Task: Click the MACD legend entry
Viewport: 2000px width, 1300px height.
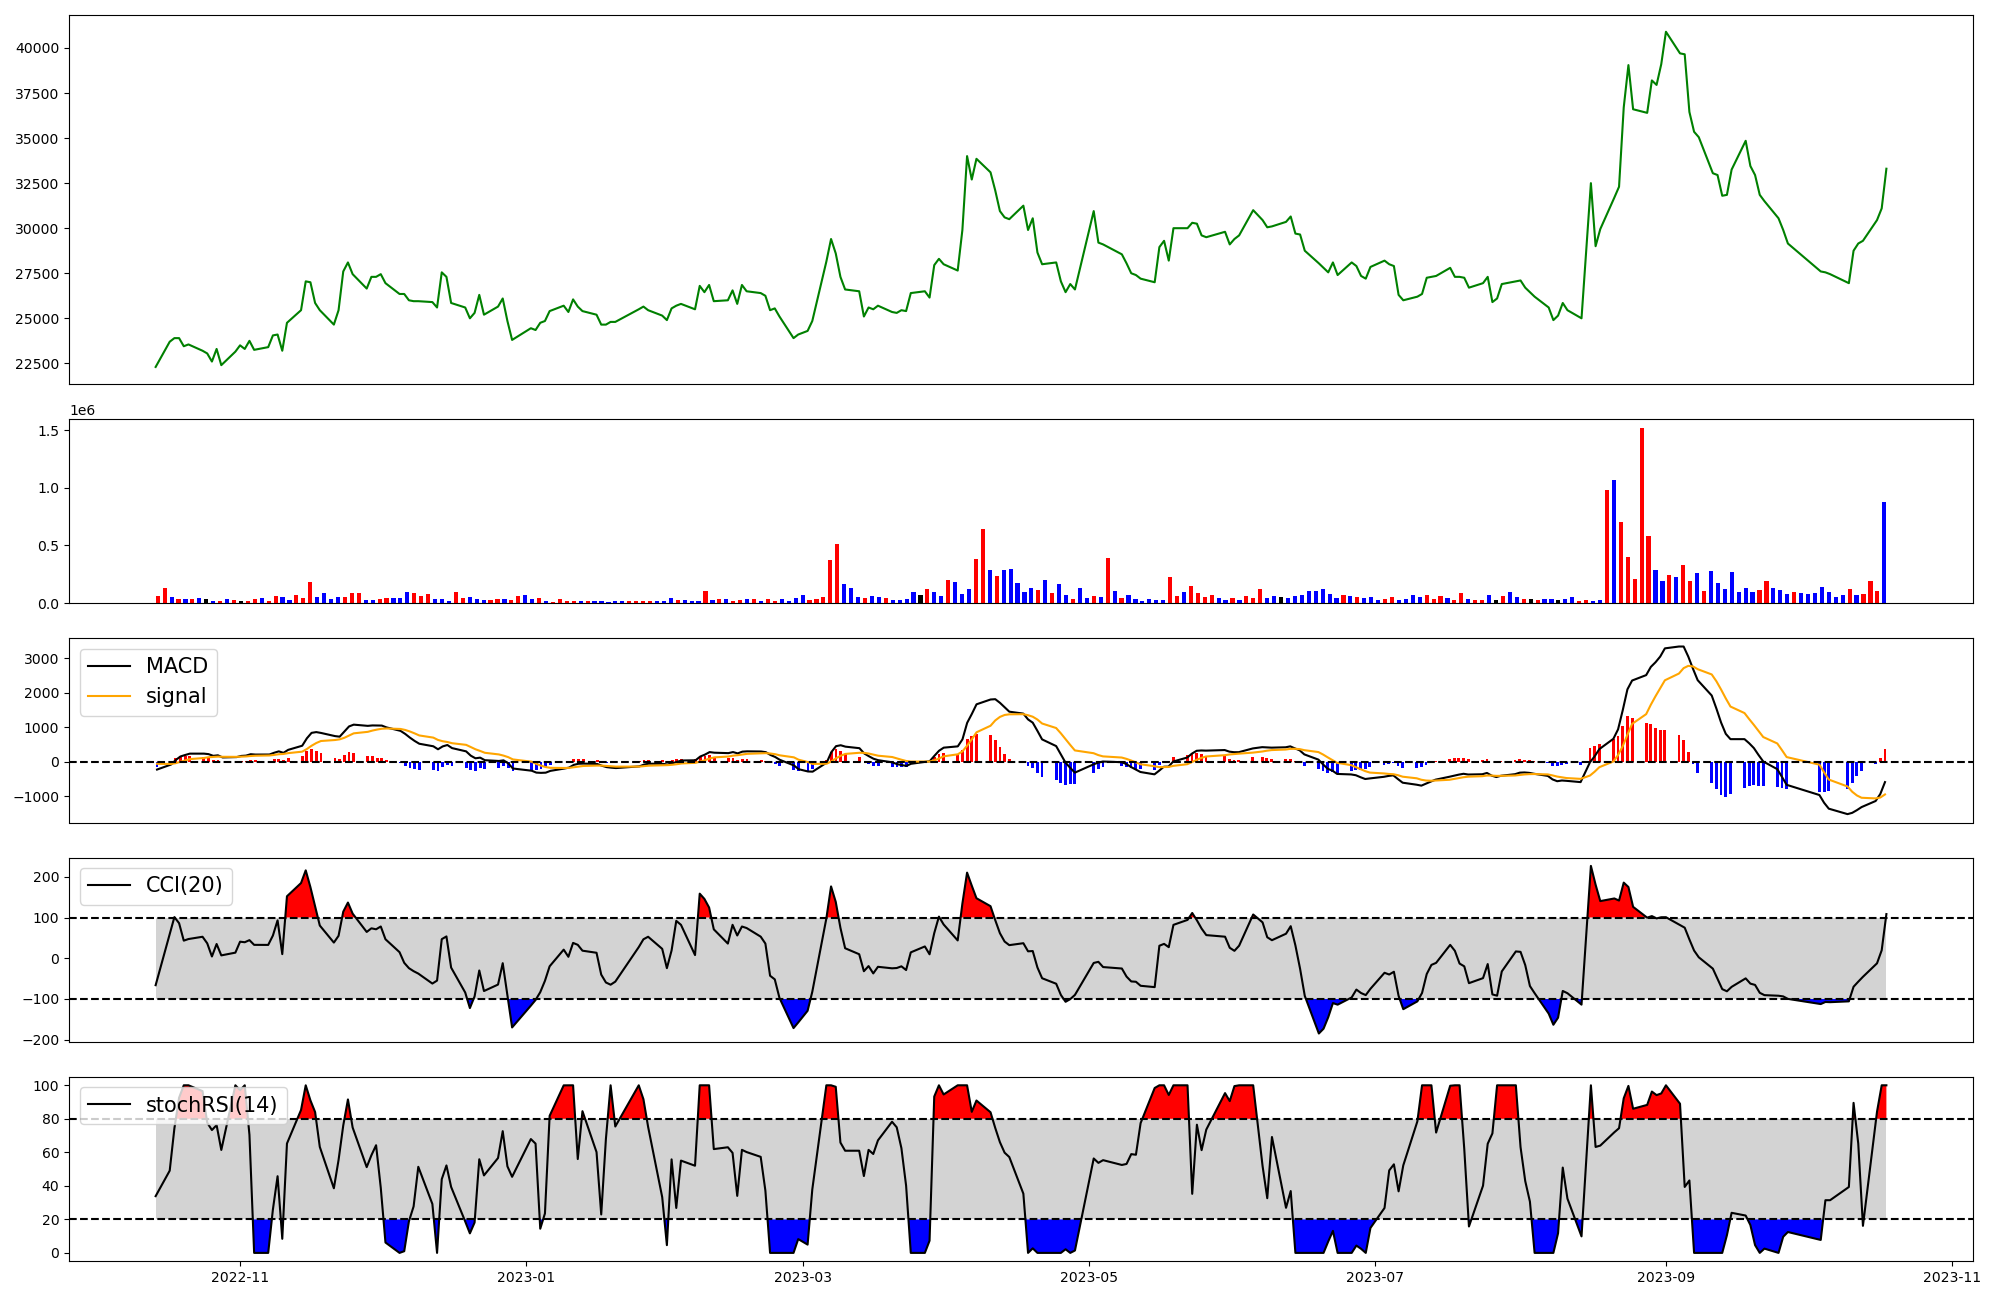Action: coord(176,666)
